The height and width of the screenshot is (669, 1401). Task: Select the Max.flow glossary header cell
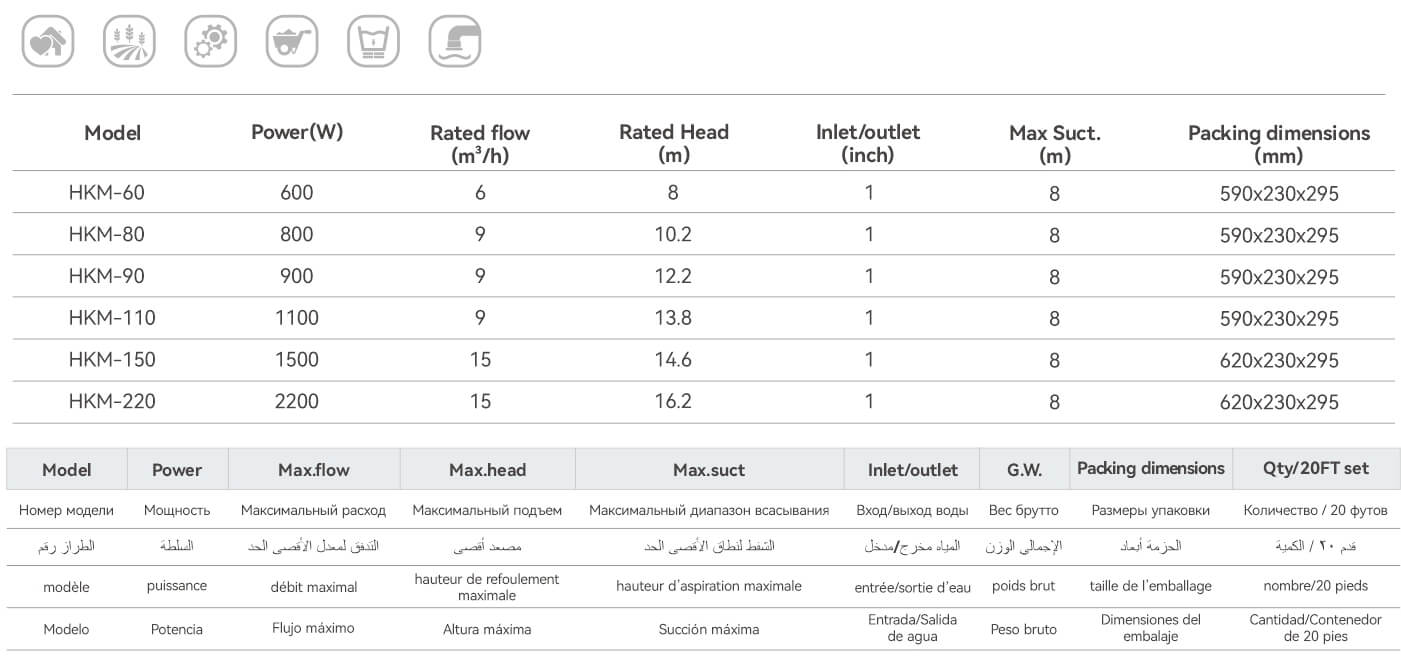click(314, 469)
